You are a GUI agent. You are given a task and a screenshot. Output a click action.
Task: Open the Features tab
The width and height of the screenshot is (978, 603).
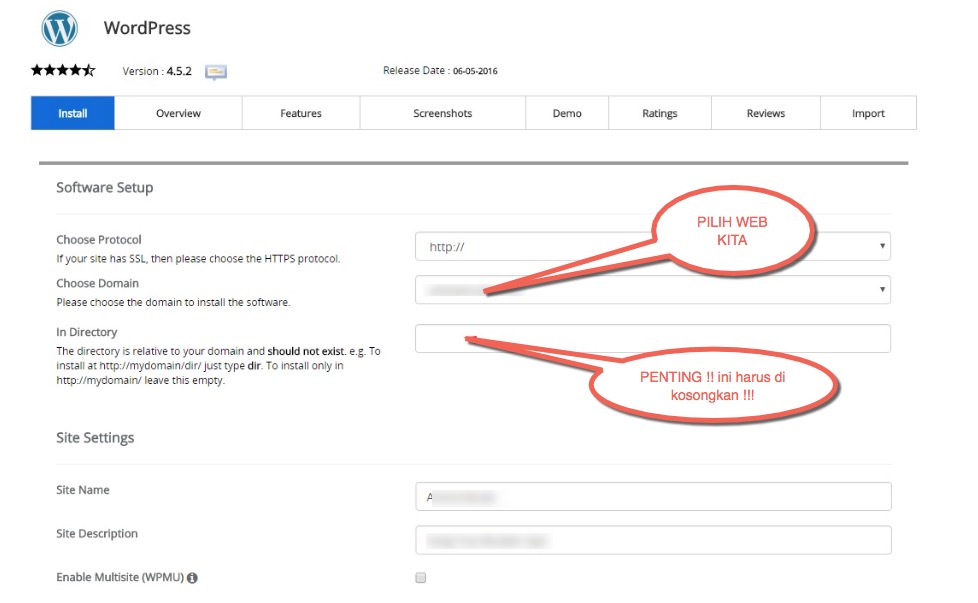point(301,113)
